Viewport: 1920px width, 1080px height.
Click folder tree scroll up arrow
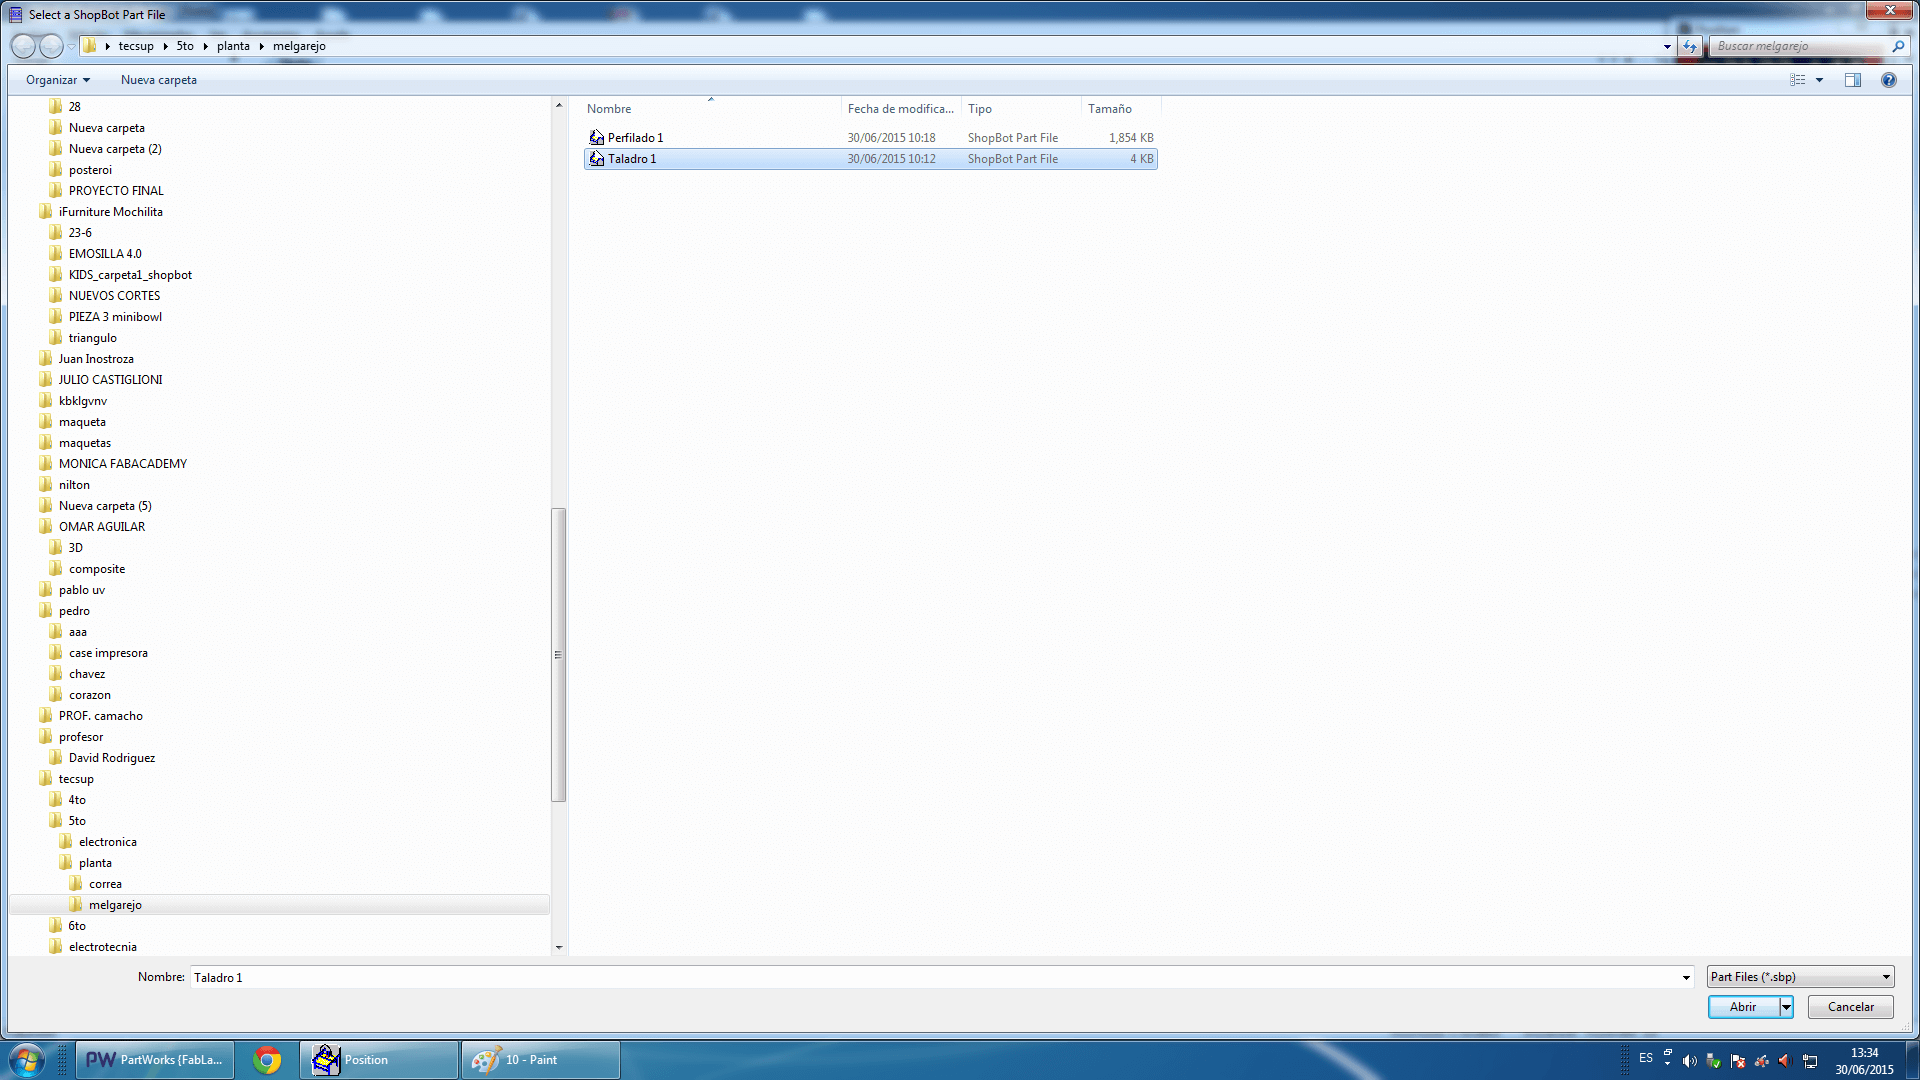click(559, 105)
